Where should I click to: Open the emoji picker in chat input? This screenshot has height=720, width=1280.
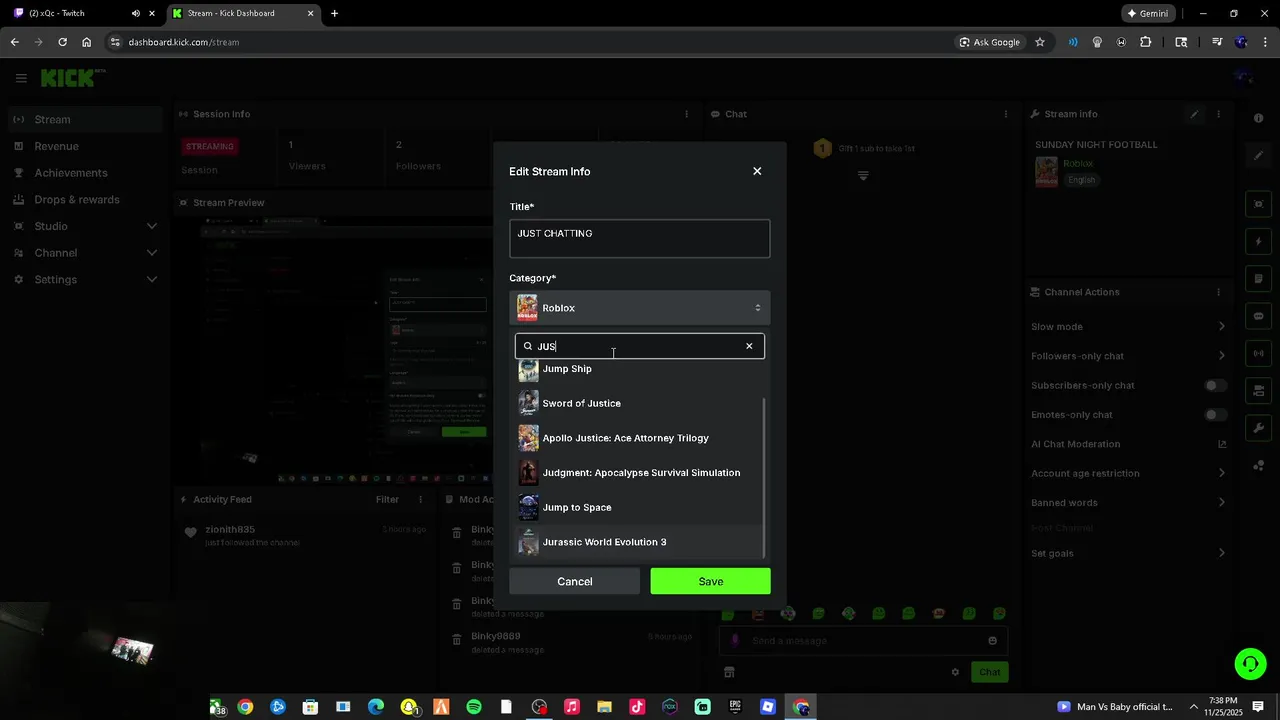pos(992,641)
